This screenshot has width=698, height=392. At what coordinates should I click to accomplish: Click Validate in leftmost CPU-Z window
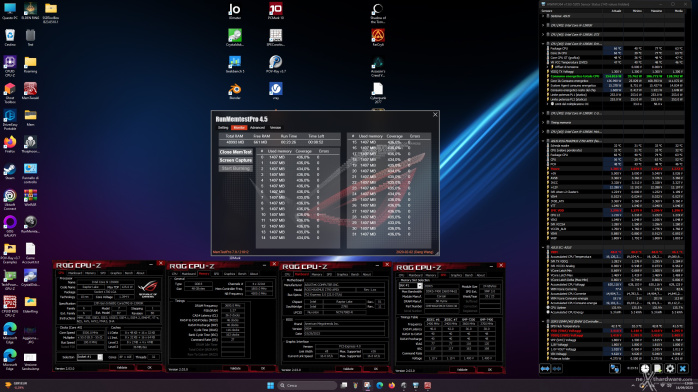(122, 368)
